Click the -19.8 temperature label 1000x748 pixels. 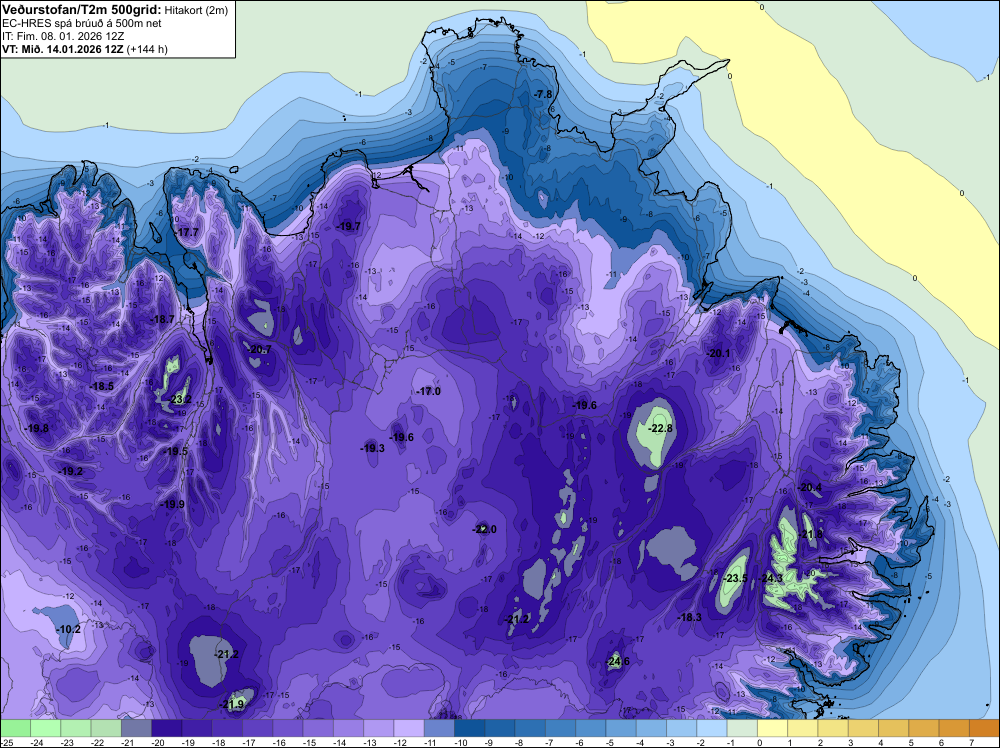click(x=36, y=429)
